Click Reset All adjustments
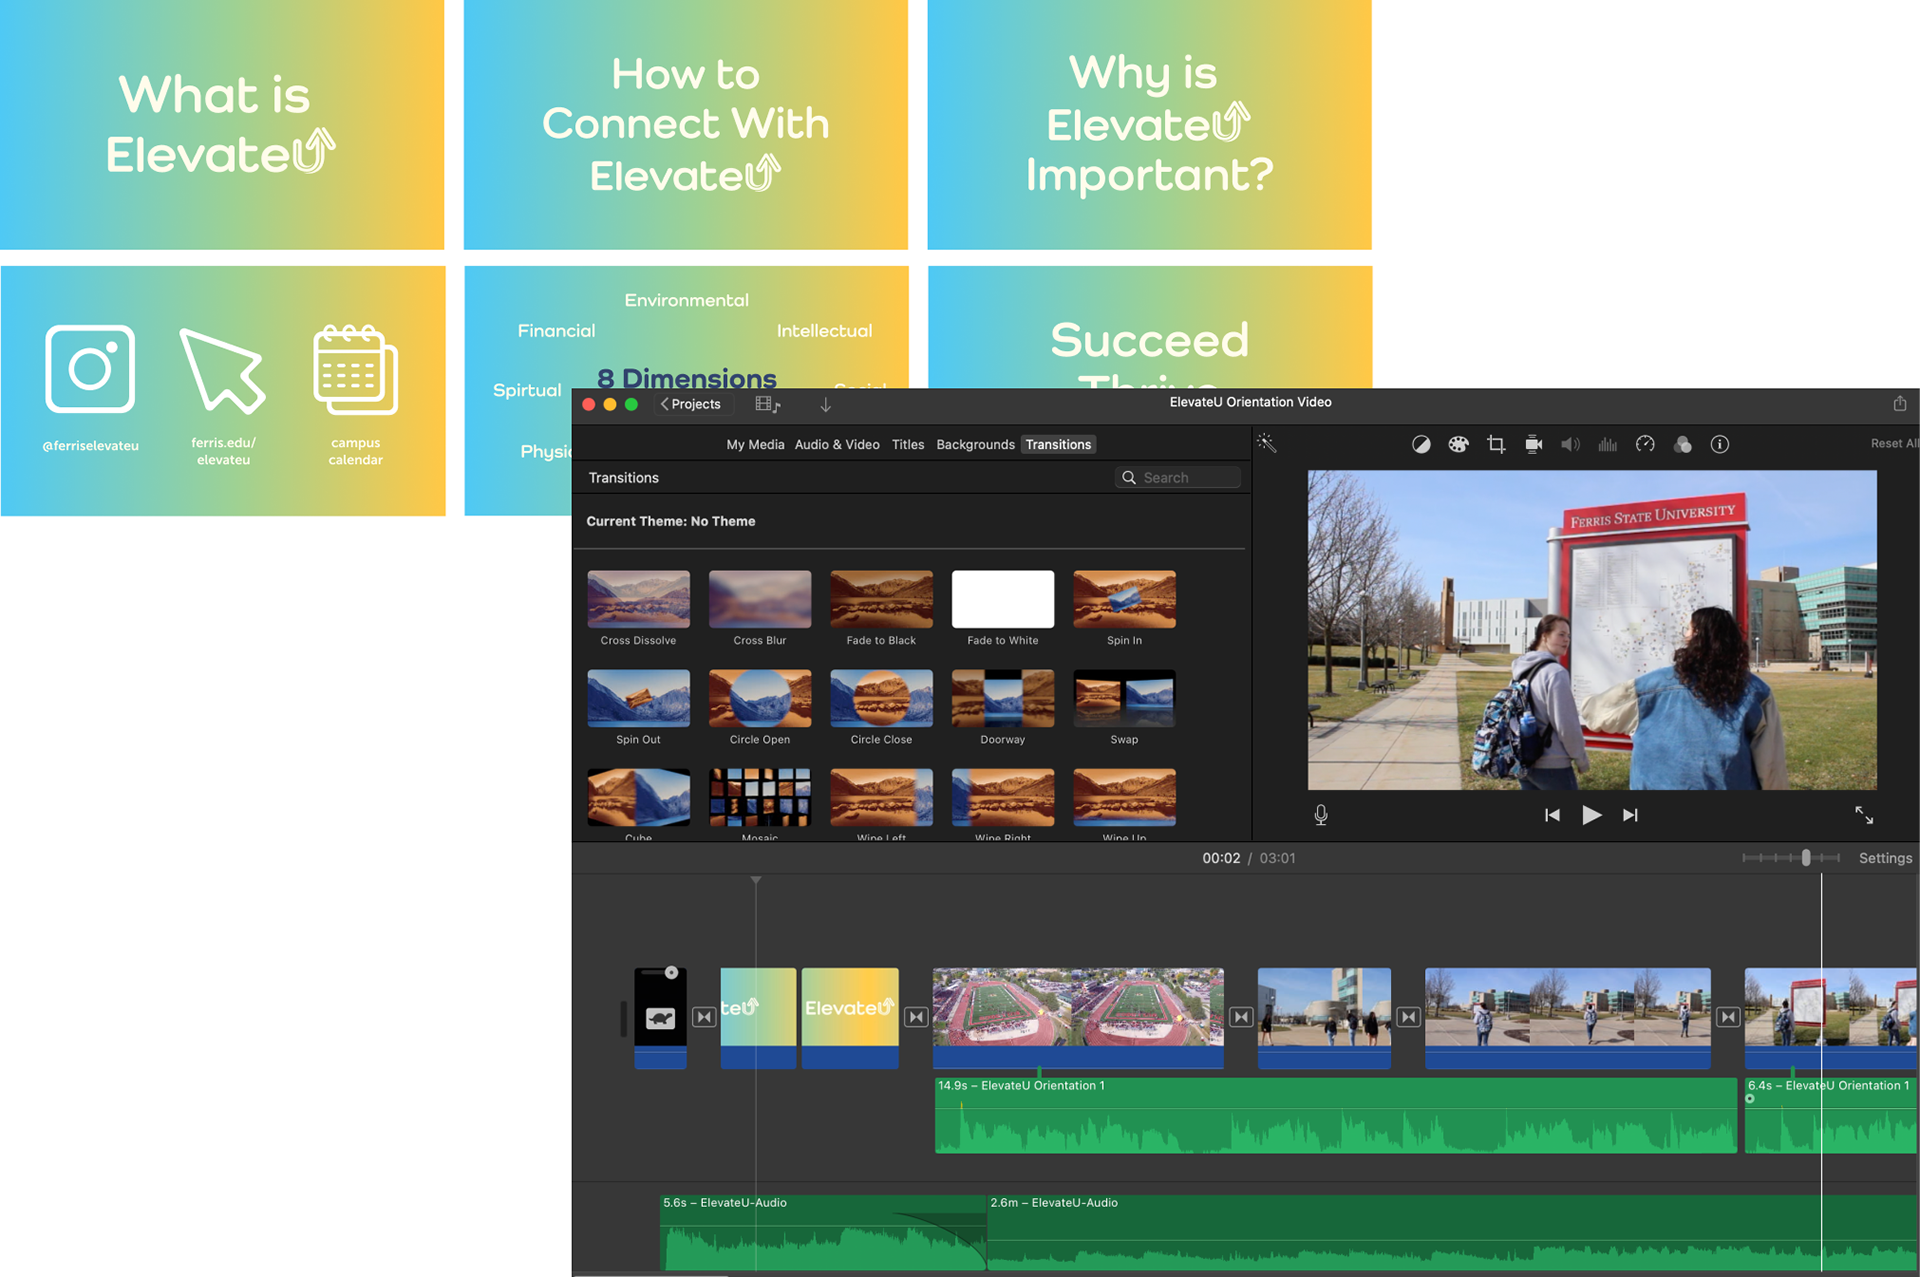 tap(1894, 443)
